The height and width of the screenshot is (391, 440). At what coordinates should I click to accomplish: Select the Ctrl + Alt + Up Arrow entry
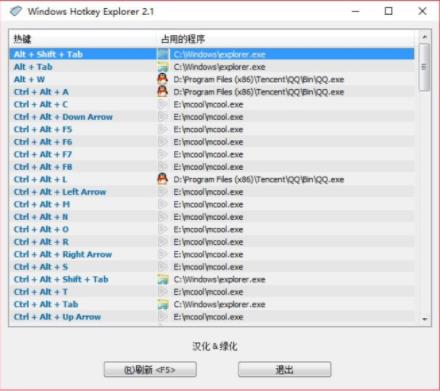point(212,317)
